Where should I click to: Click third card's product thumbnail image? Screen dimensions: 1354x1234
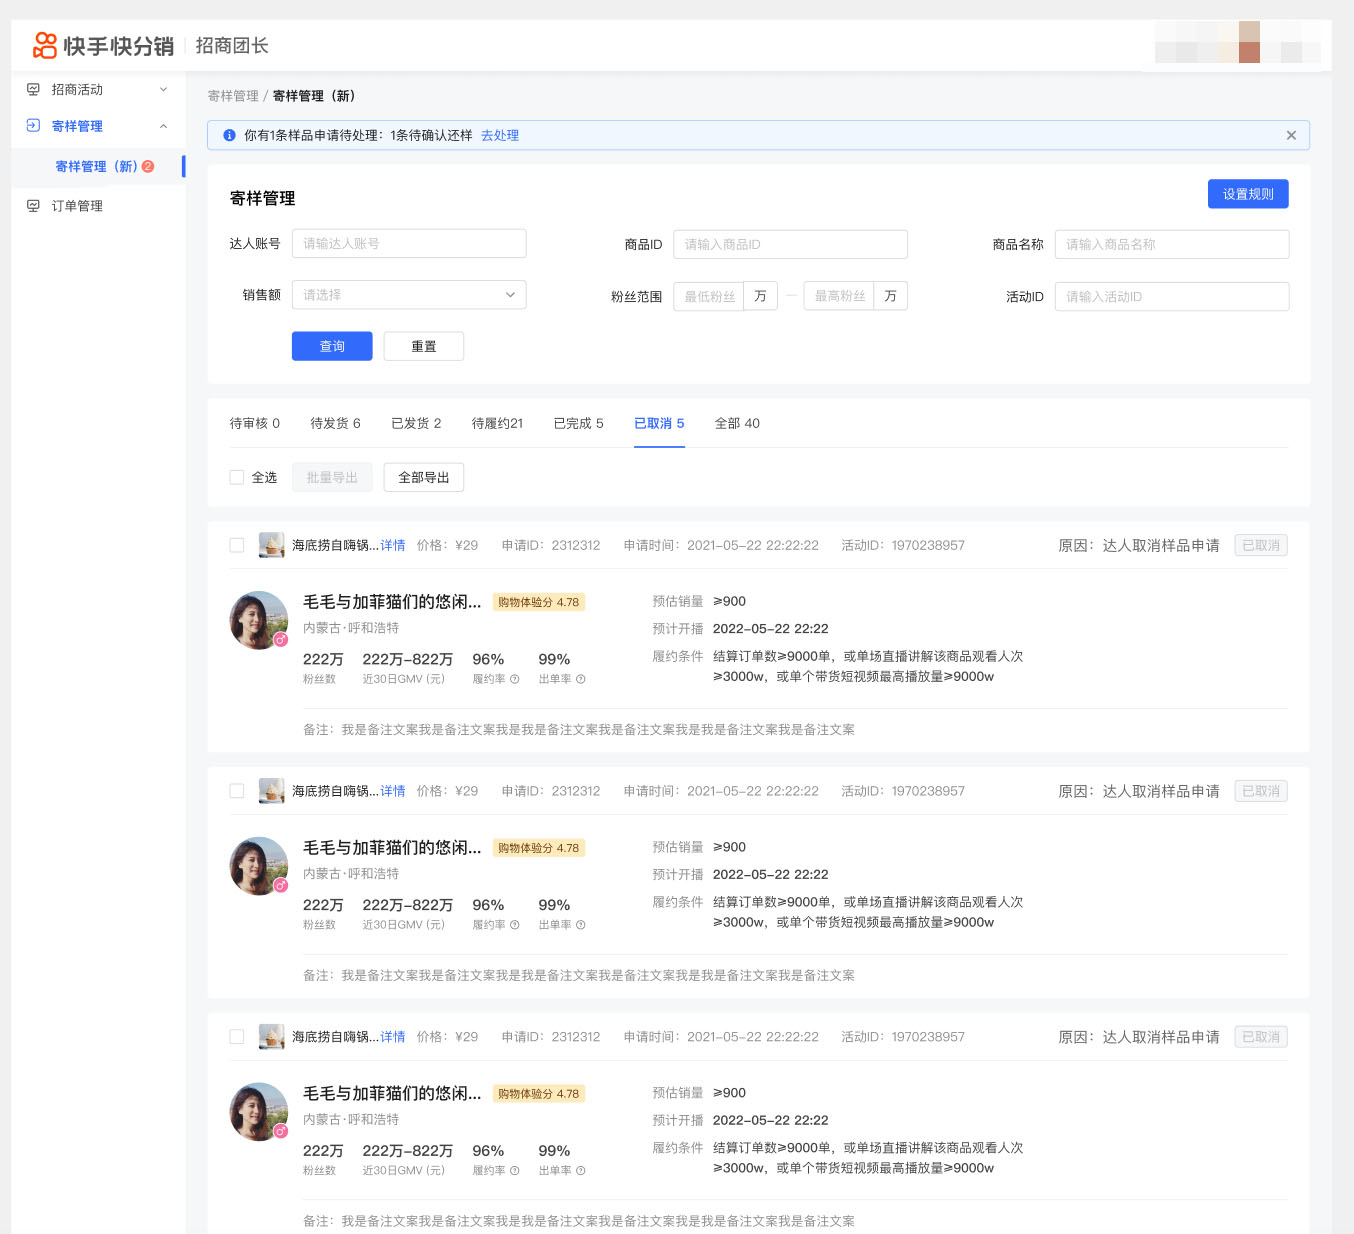(x=271, y=1037)
